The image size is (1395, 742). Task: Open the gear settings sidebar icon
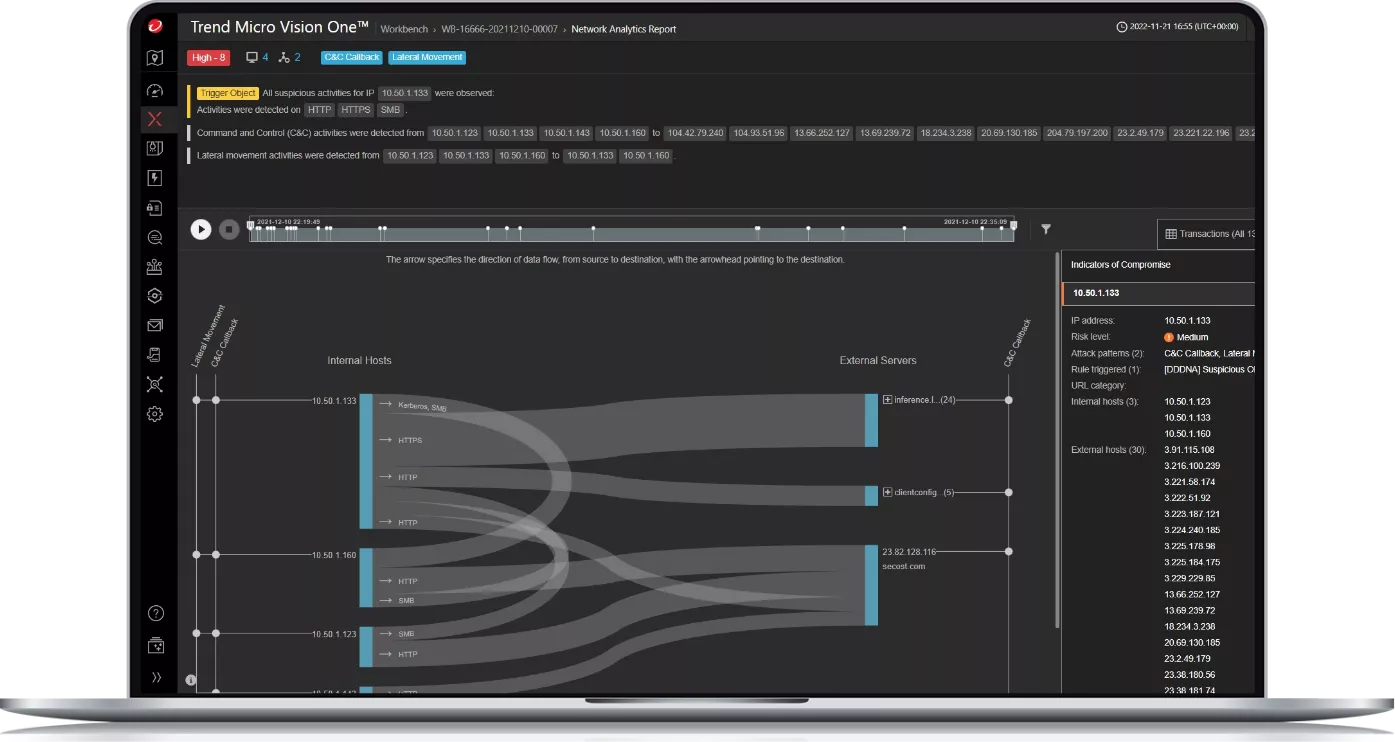point(155,414)
